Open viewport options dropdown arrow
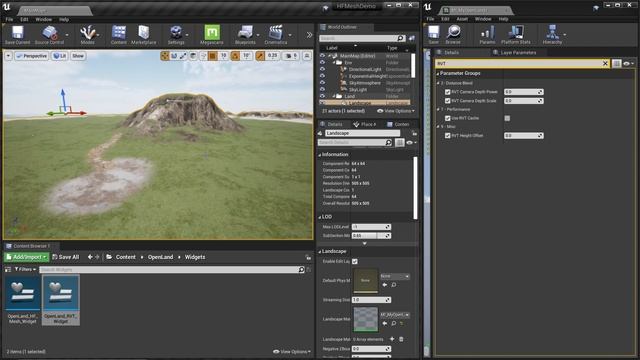Viewport: 640px width, 360px height. (9, 56)
